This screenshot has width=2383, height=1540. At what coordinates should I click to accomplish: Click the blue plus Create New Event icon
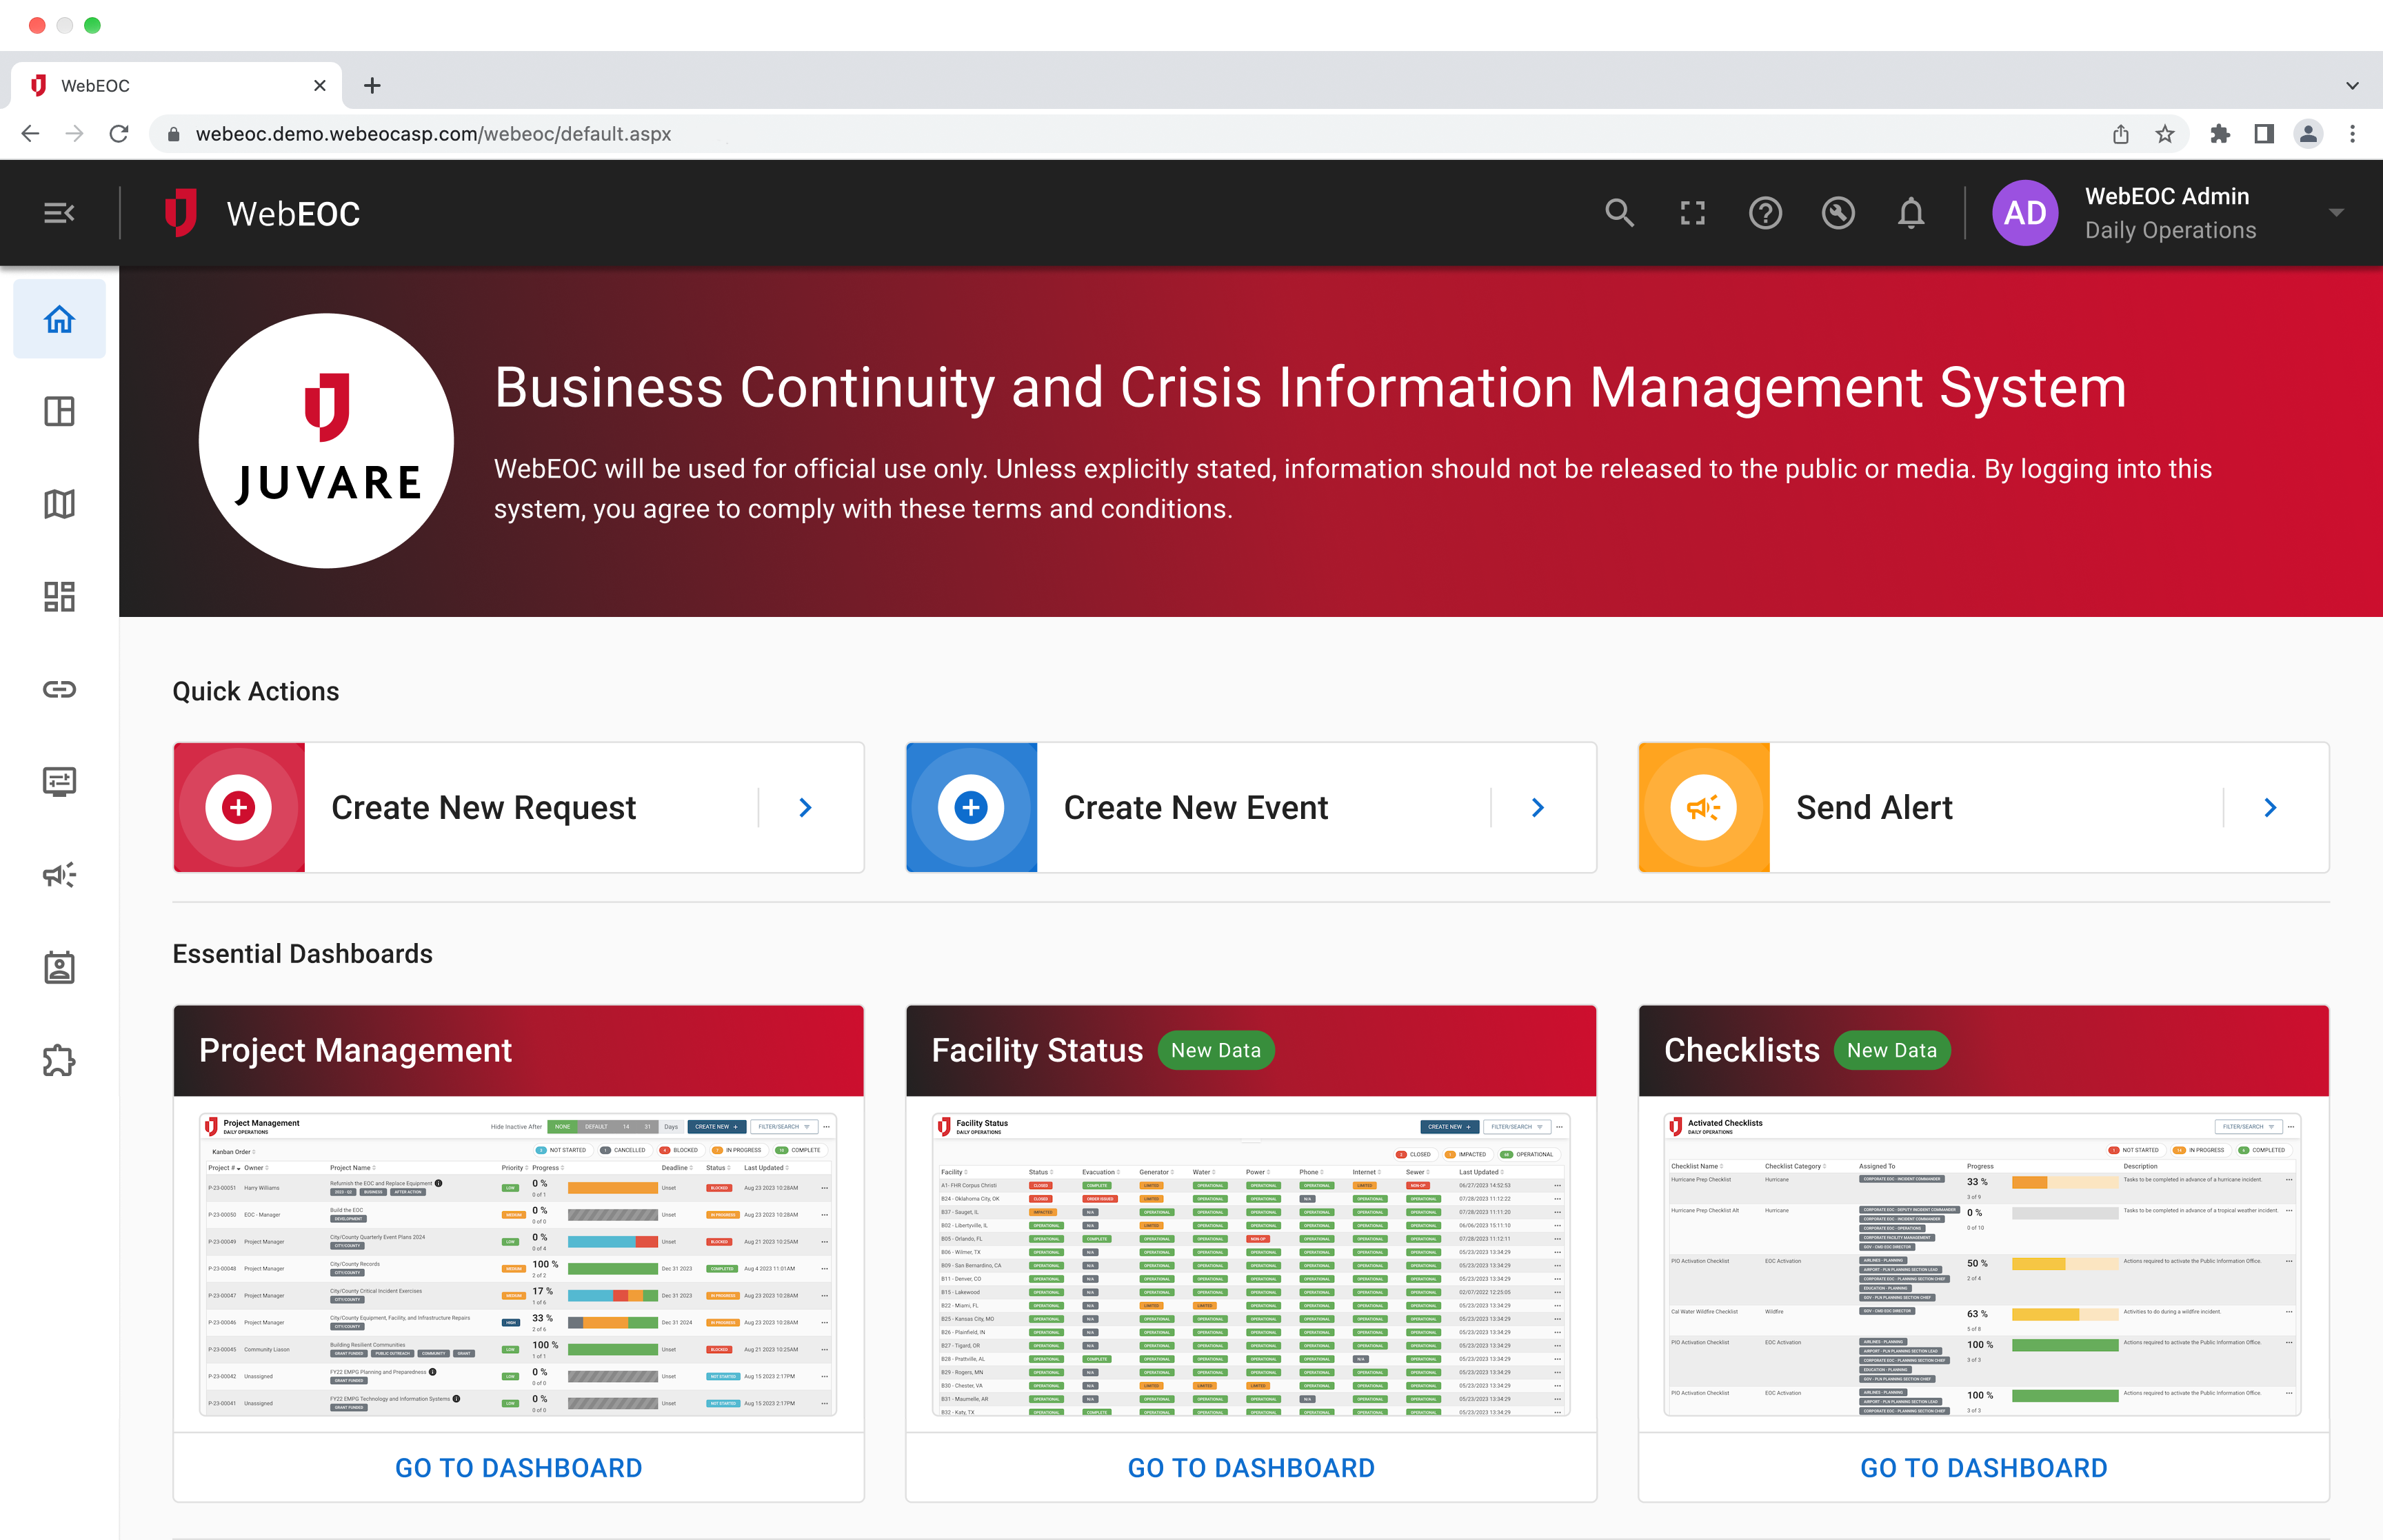point(971,807)
